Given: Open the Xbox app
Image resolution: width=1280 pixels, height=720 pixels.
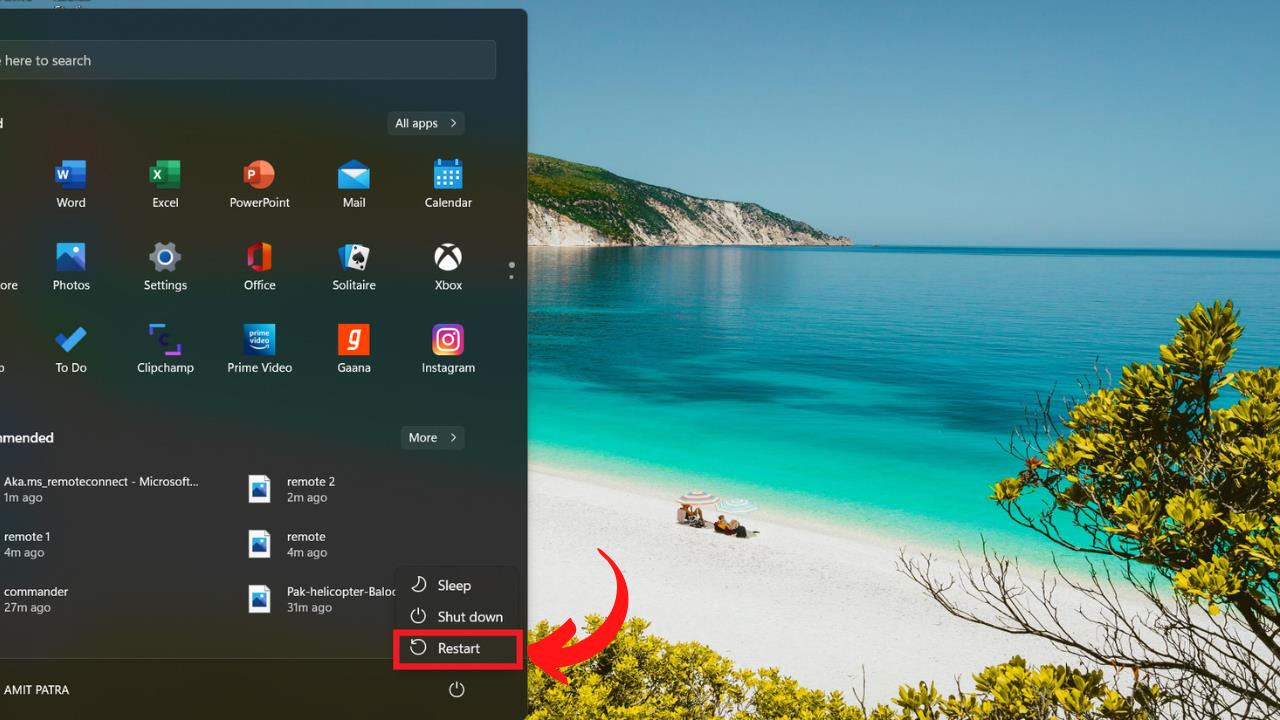Looking at the screenshot, I should (448, 267).
